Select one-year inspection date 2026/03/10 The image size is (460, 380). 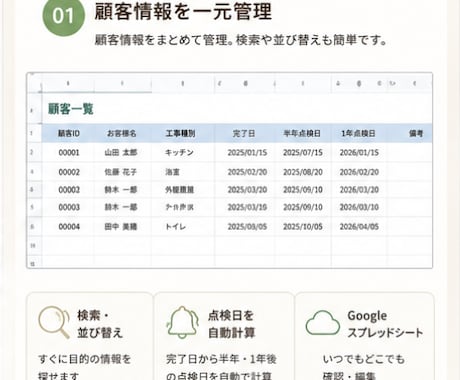point(359,207)
